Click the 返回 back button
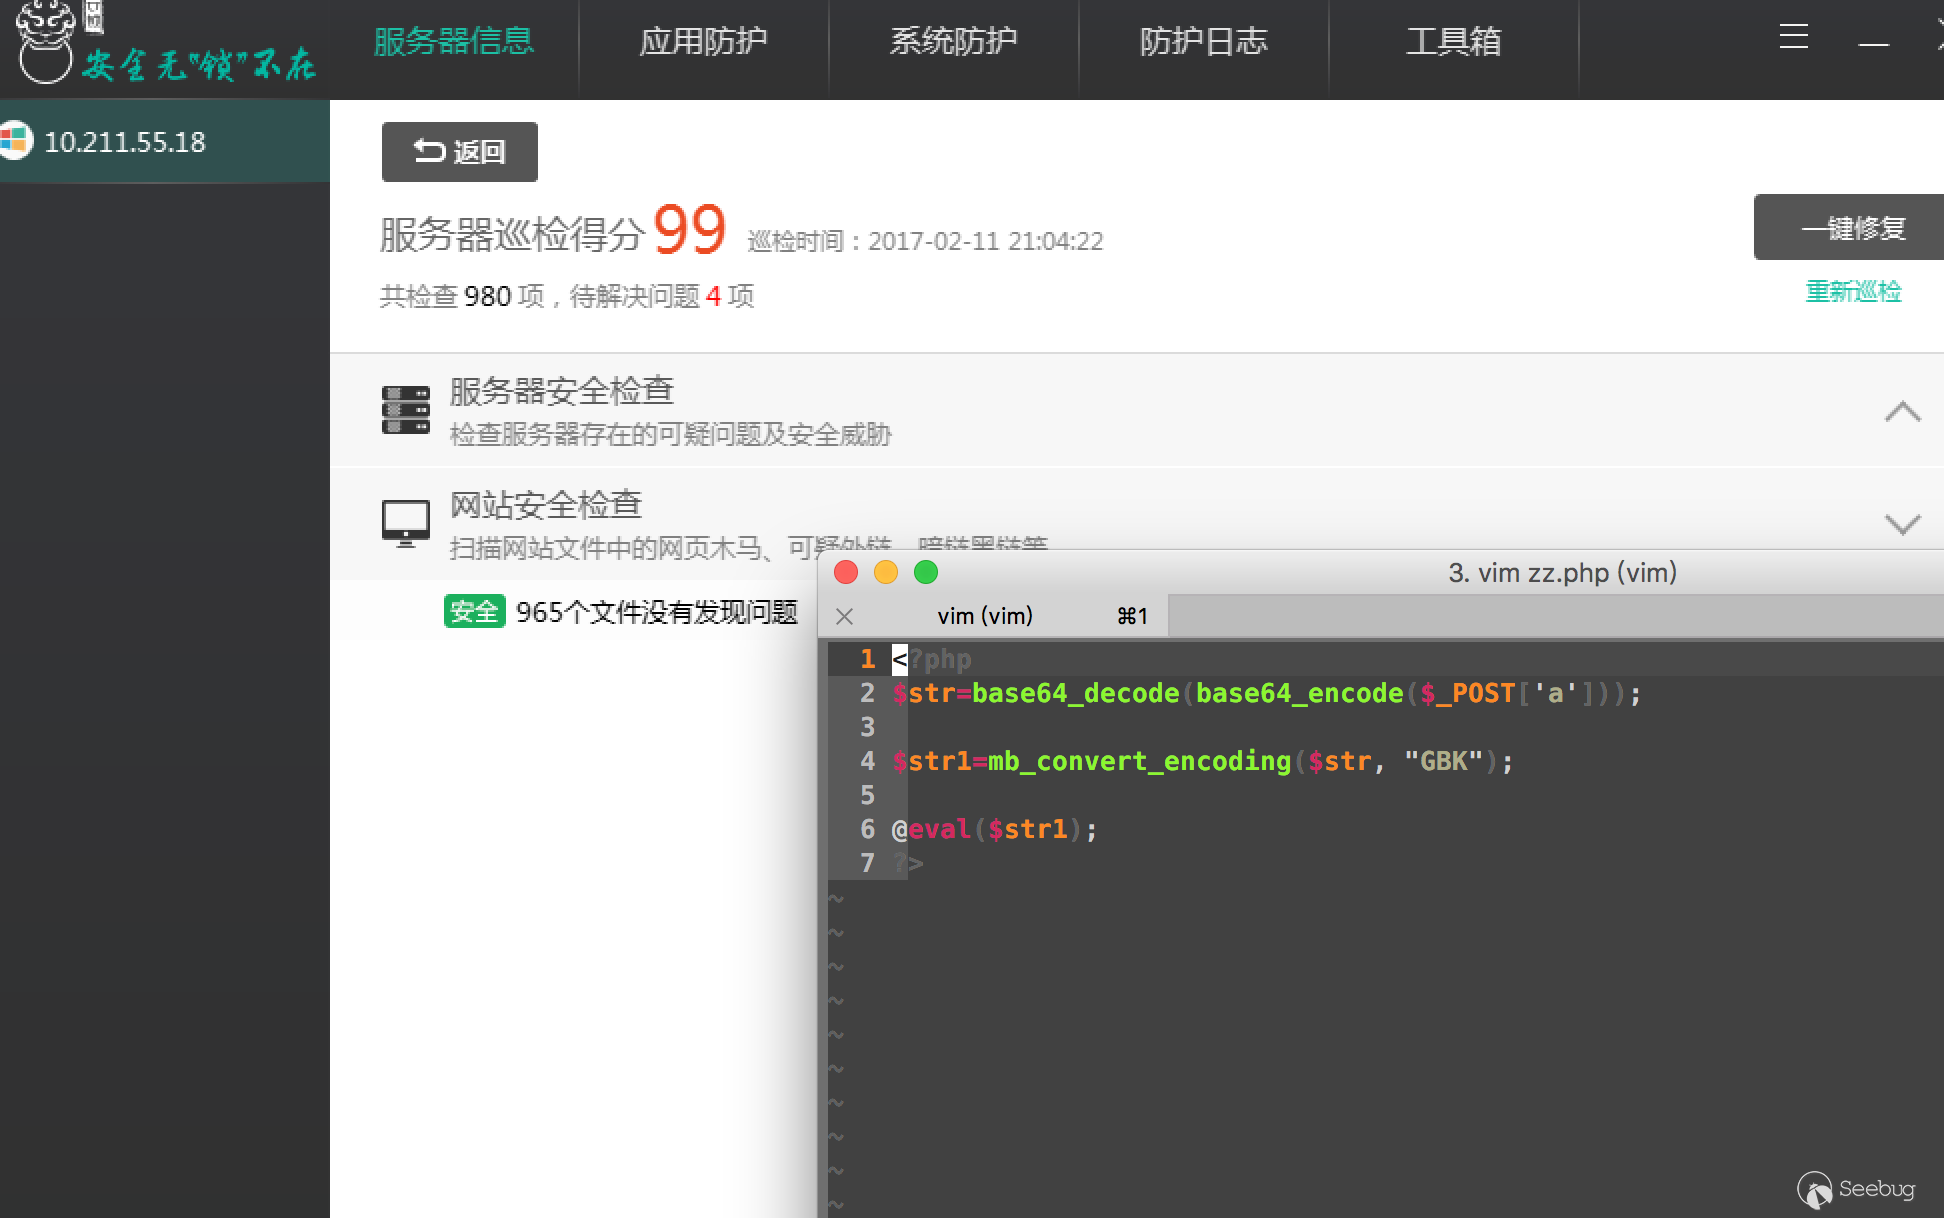 click(459, 152)
